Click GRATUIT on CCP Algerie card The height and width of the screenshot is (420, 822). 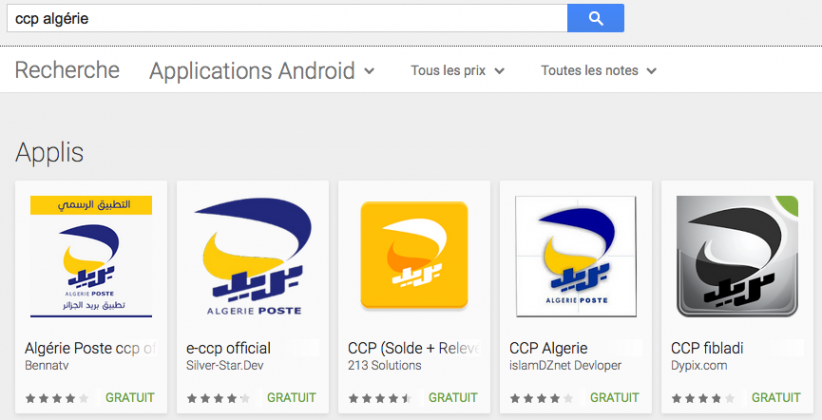click(x=614, y=398)
